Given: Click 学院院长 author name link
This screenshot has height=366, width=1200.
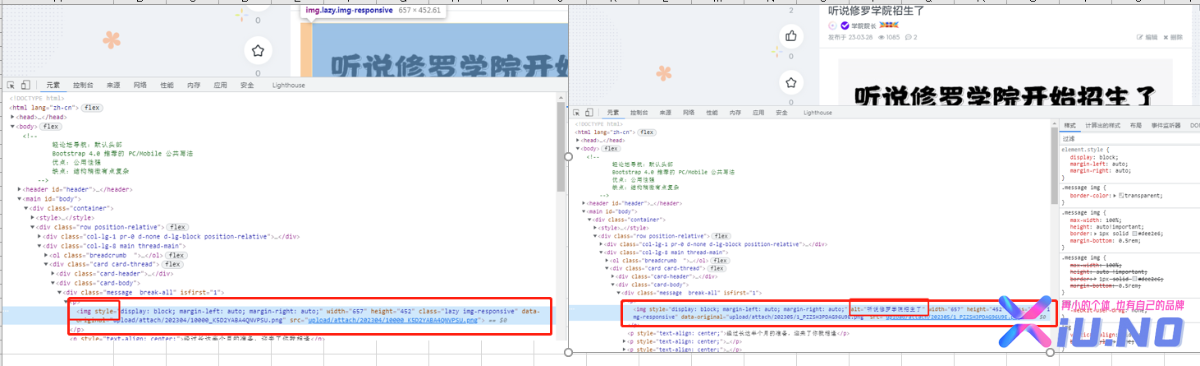Looking at the screenshot, I should pyautogui.click(x=864, y=25).
